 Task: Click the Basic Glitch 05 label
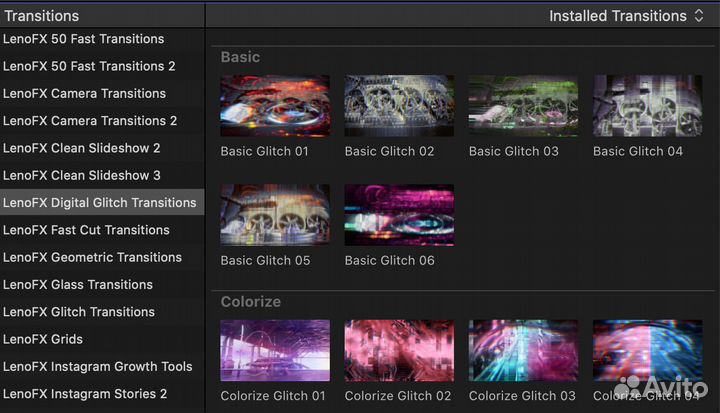point(265,260)
